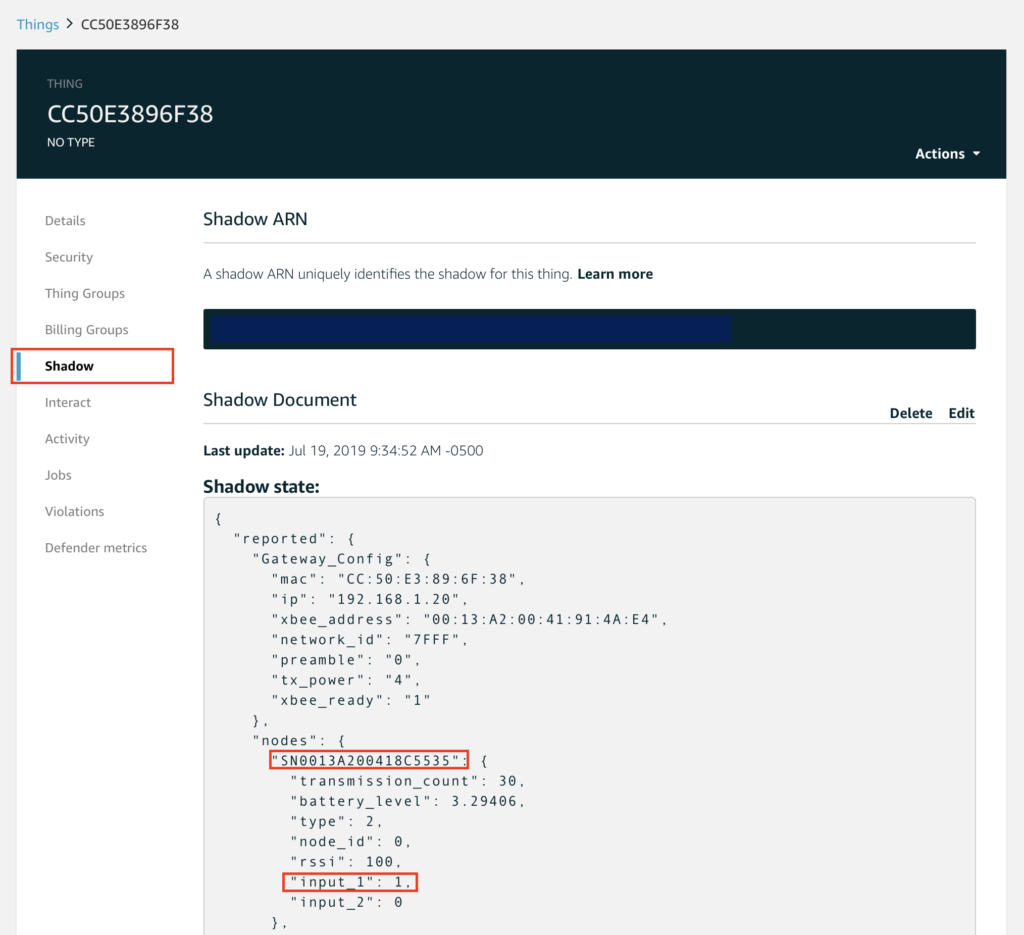The height and width of the screenshot is (935, 1024).
Task: Click the Shadow Document heading
Action: pos(280,400)
